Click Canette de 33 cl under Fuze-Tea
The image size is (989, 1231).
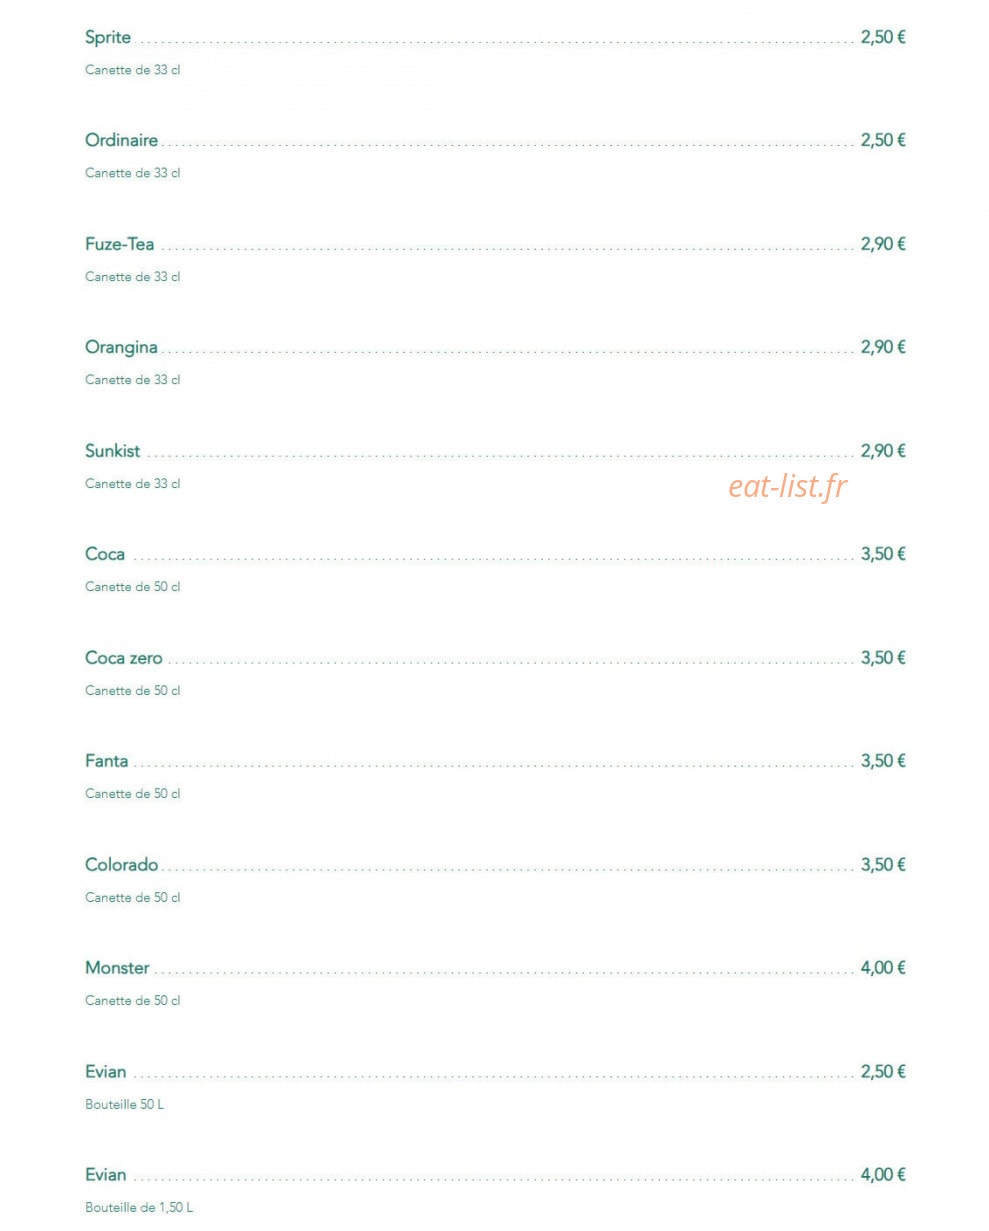133,277
